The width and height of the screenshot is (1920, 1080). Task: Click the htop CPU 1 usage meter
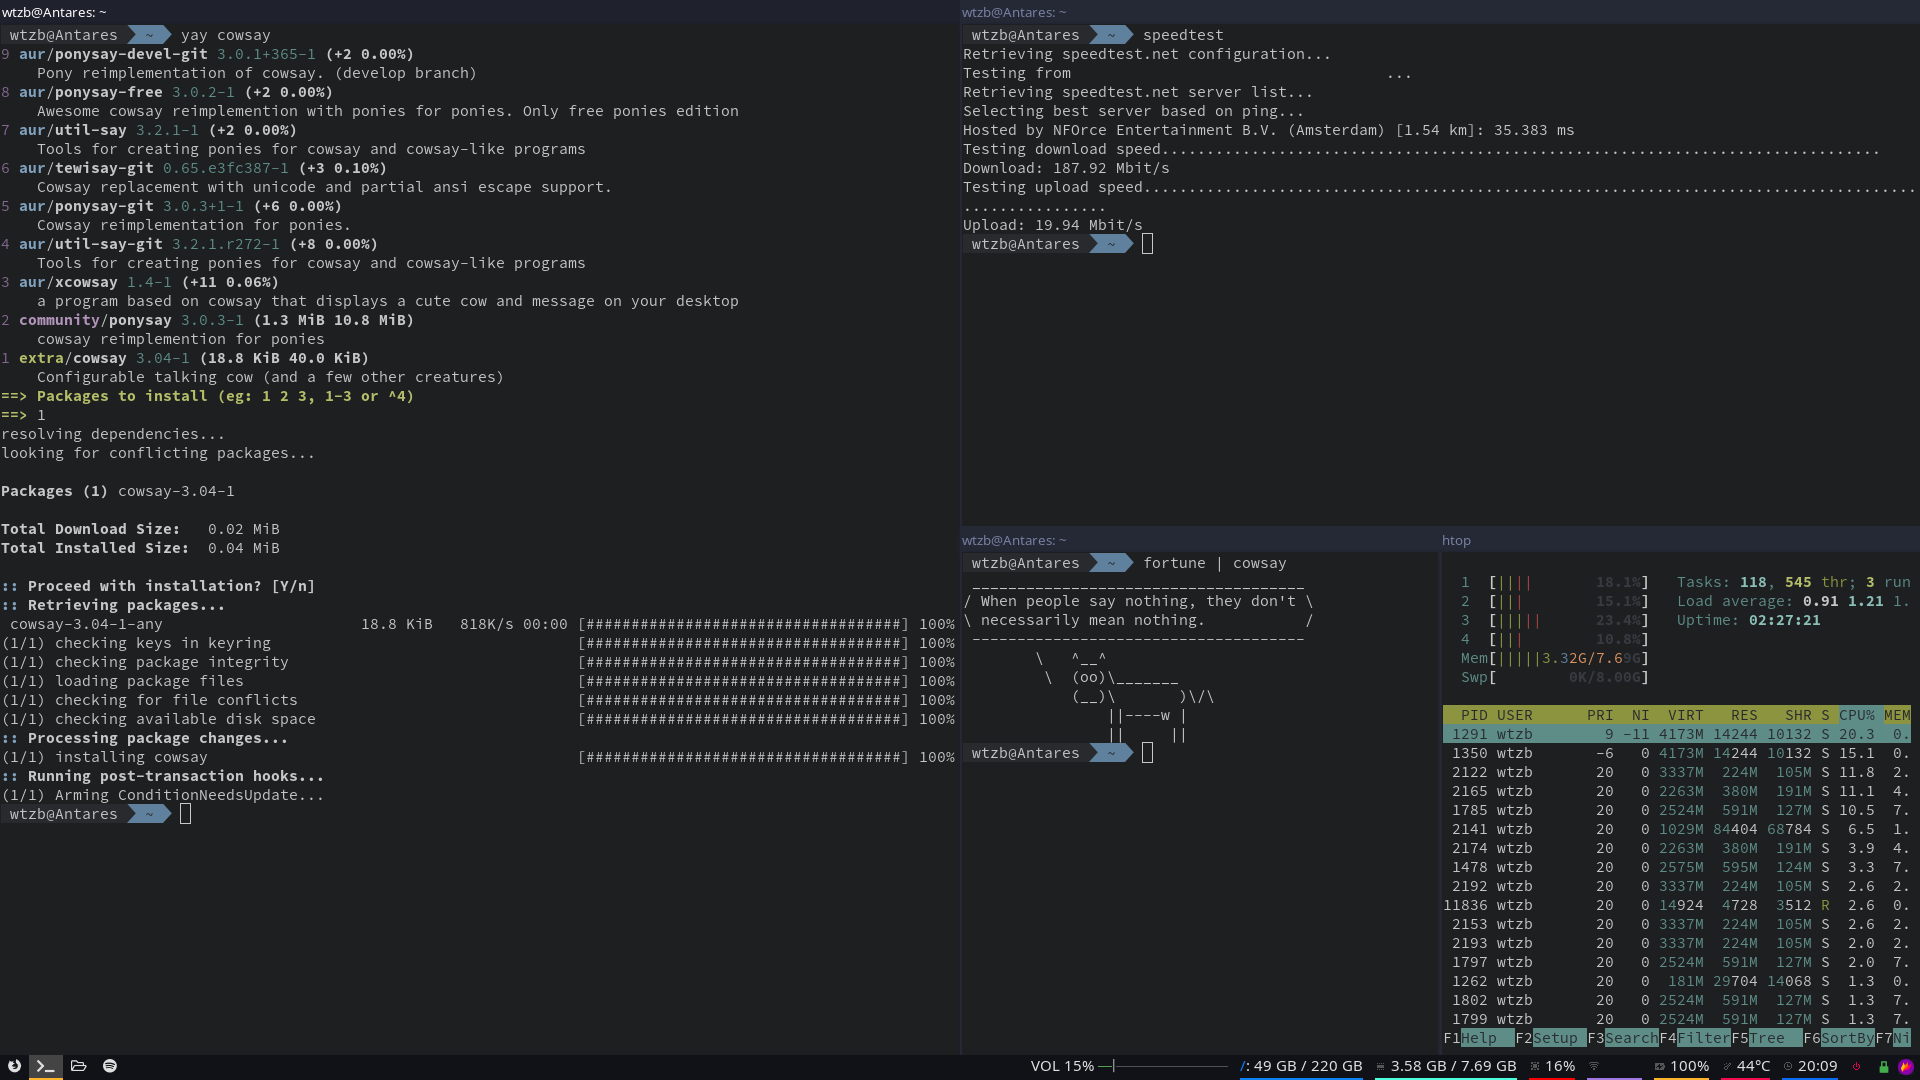point(1554,582)
